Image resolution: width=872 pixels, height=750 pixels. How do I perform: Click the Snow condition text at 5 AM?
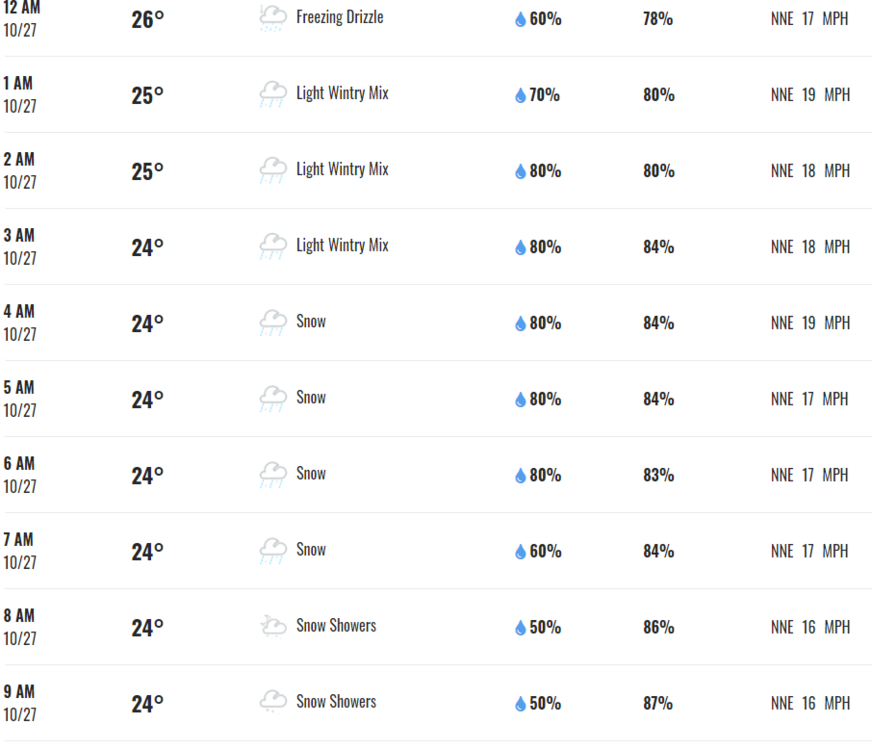click(x=311, y=397)
